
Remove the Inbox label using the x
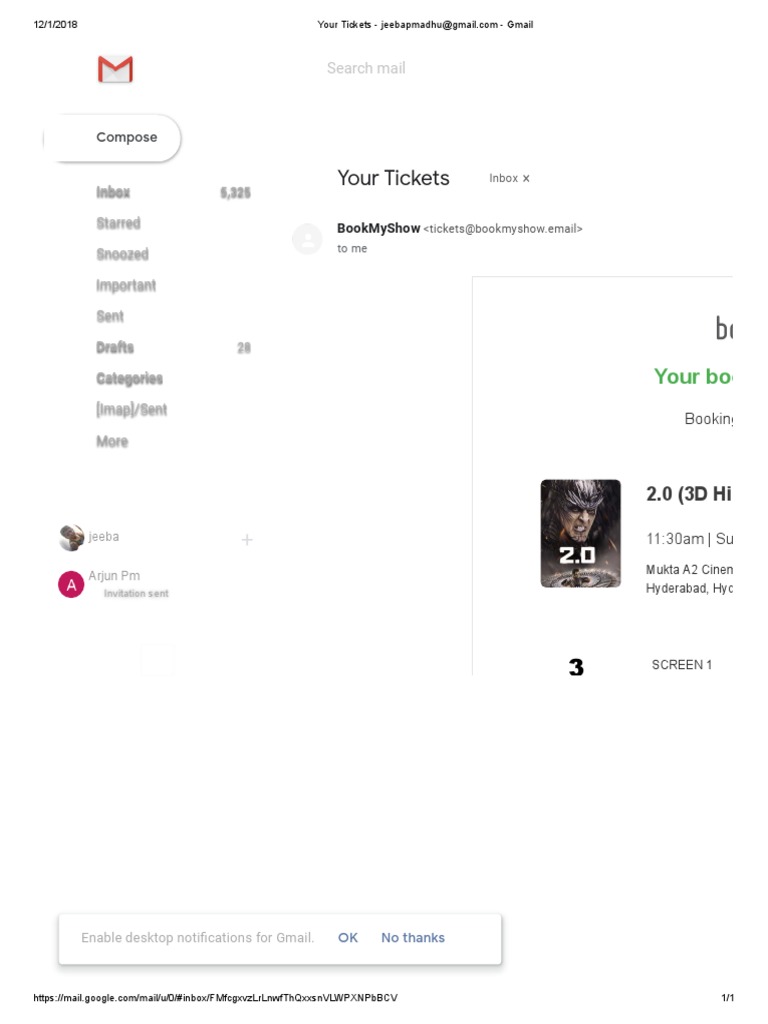pyautogui.click(x=526, y=179)
